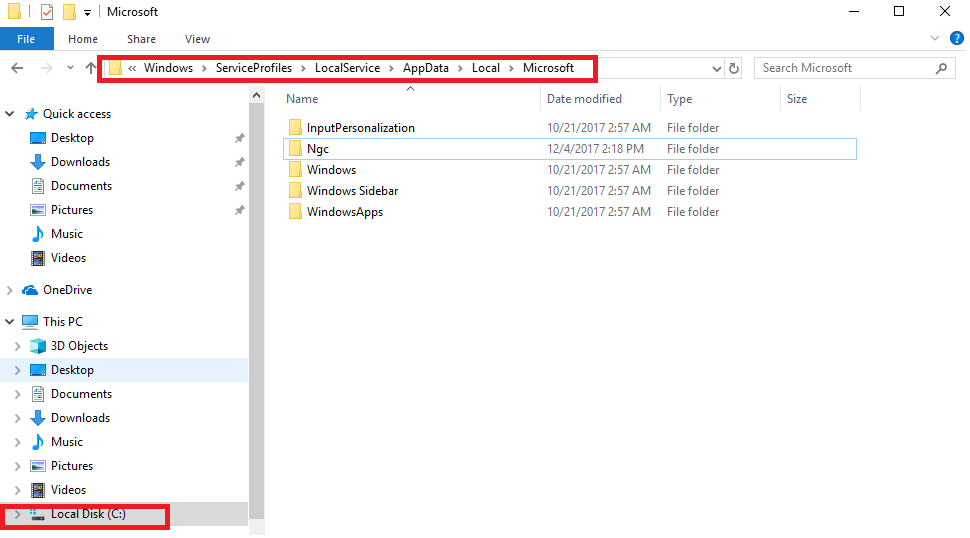The height and width of the screenshot is (538, 970).
Task: Click LocalService in the address breadcrumb
Action: [x=347, y=68]
